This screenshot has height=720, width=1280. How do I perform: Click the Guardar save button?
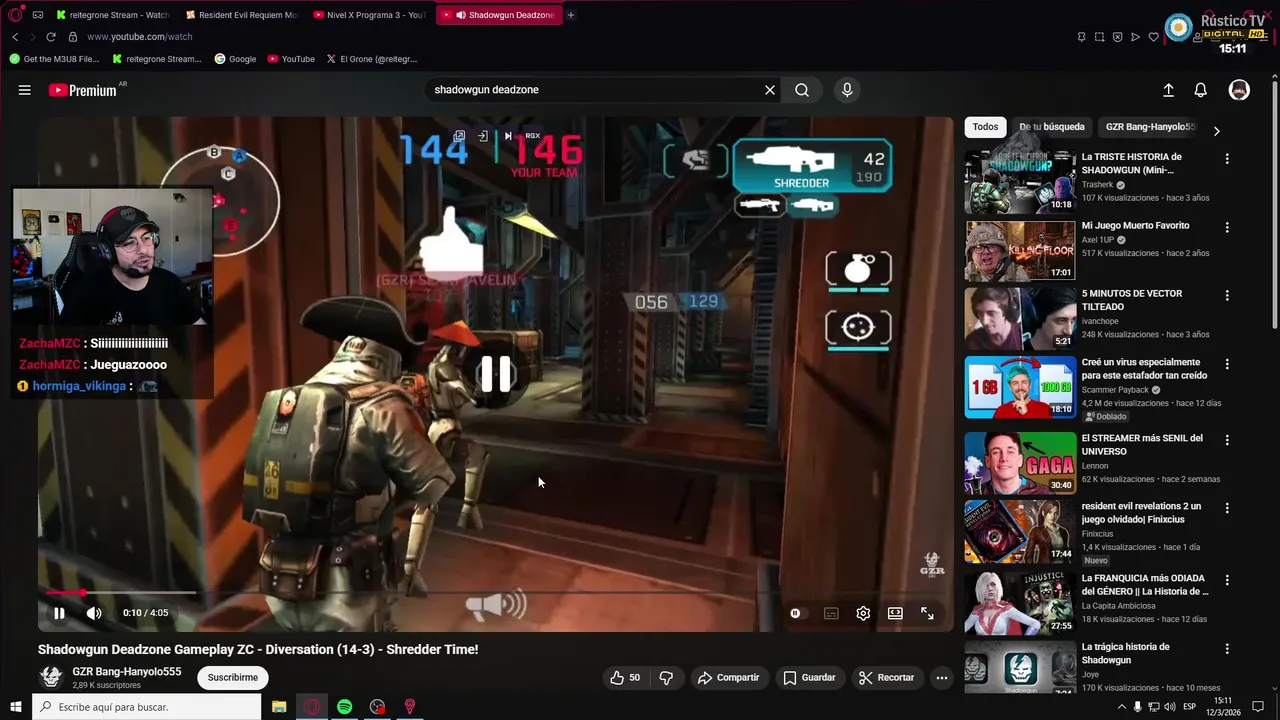(x=809, y=678)
